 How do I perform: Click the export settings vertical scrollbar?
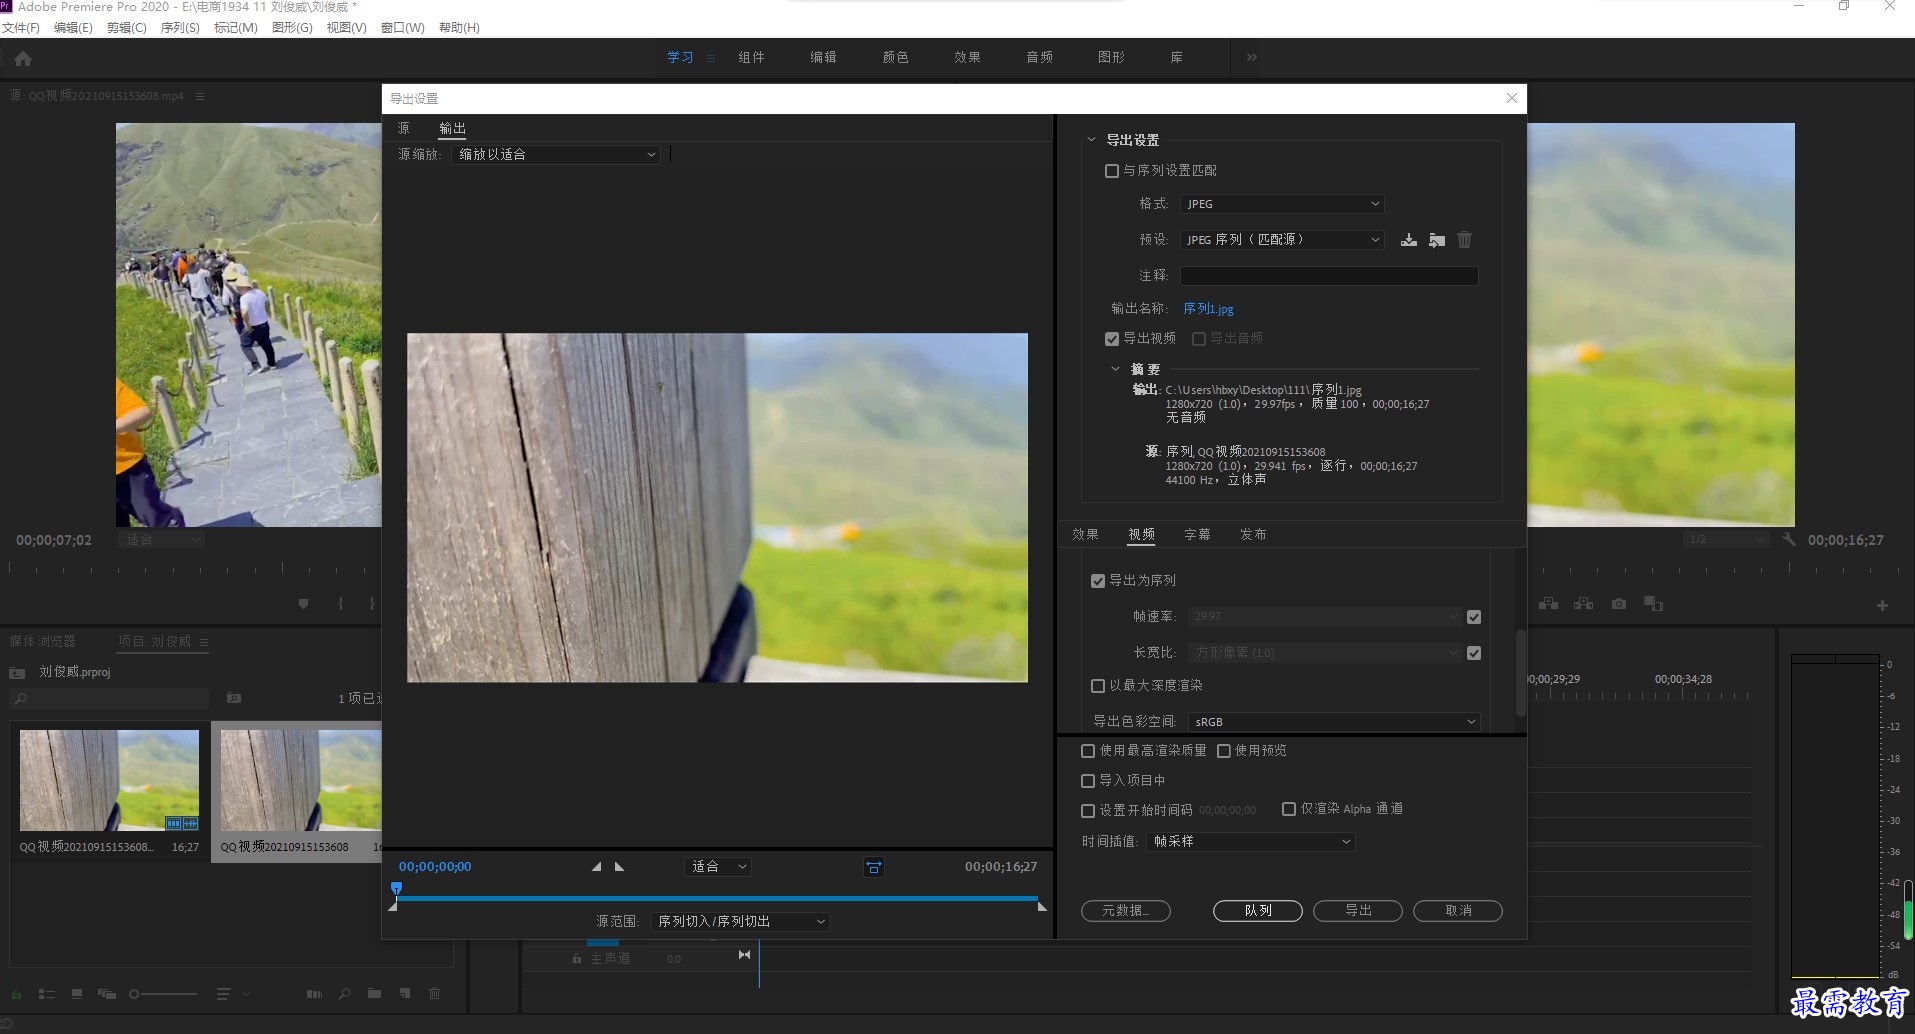[x=1520, y=673]
